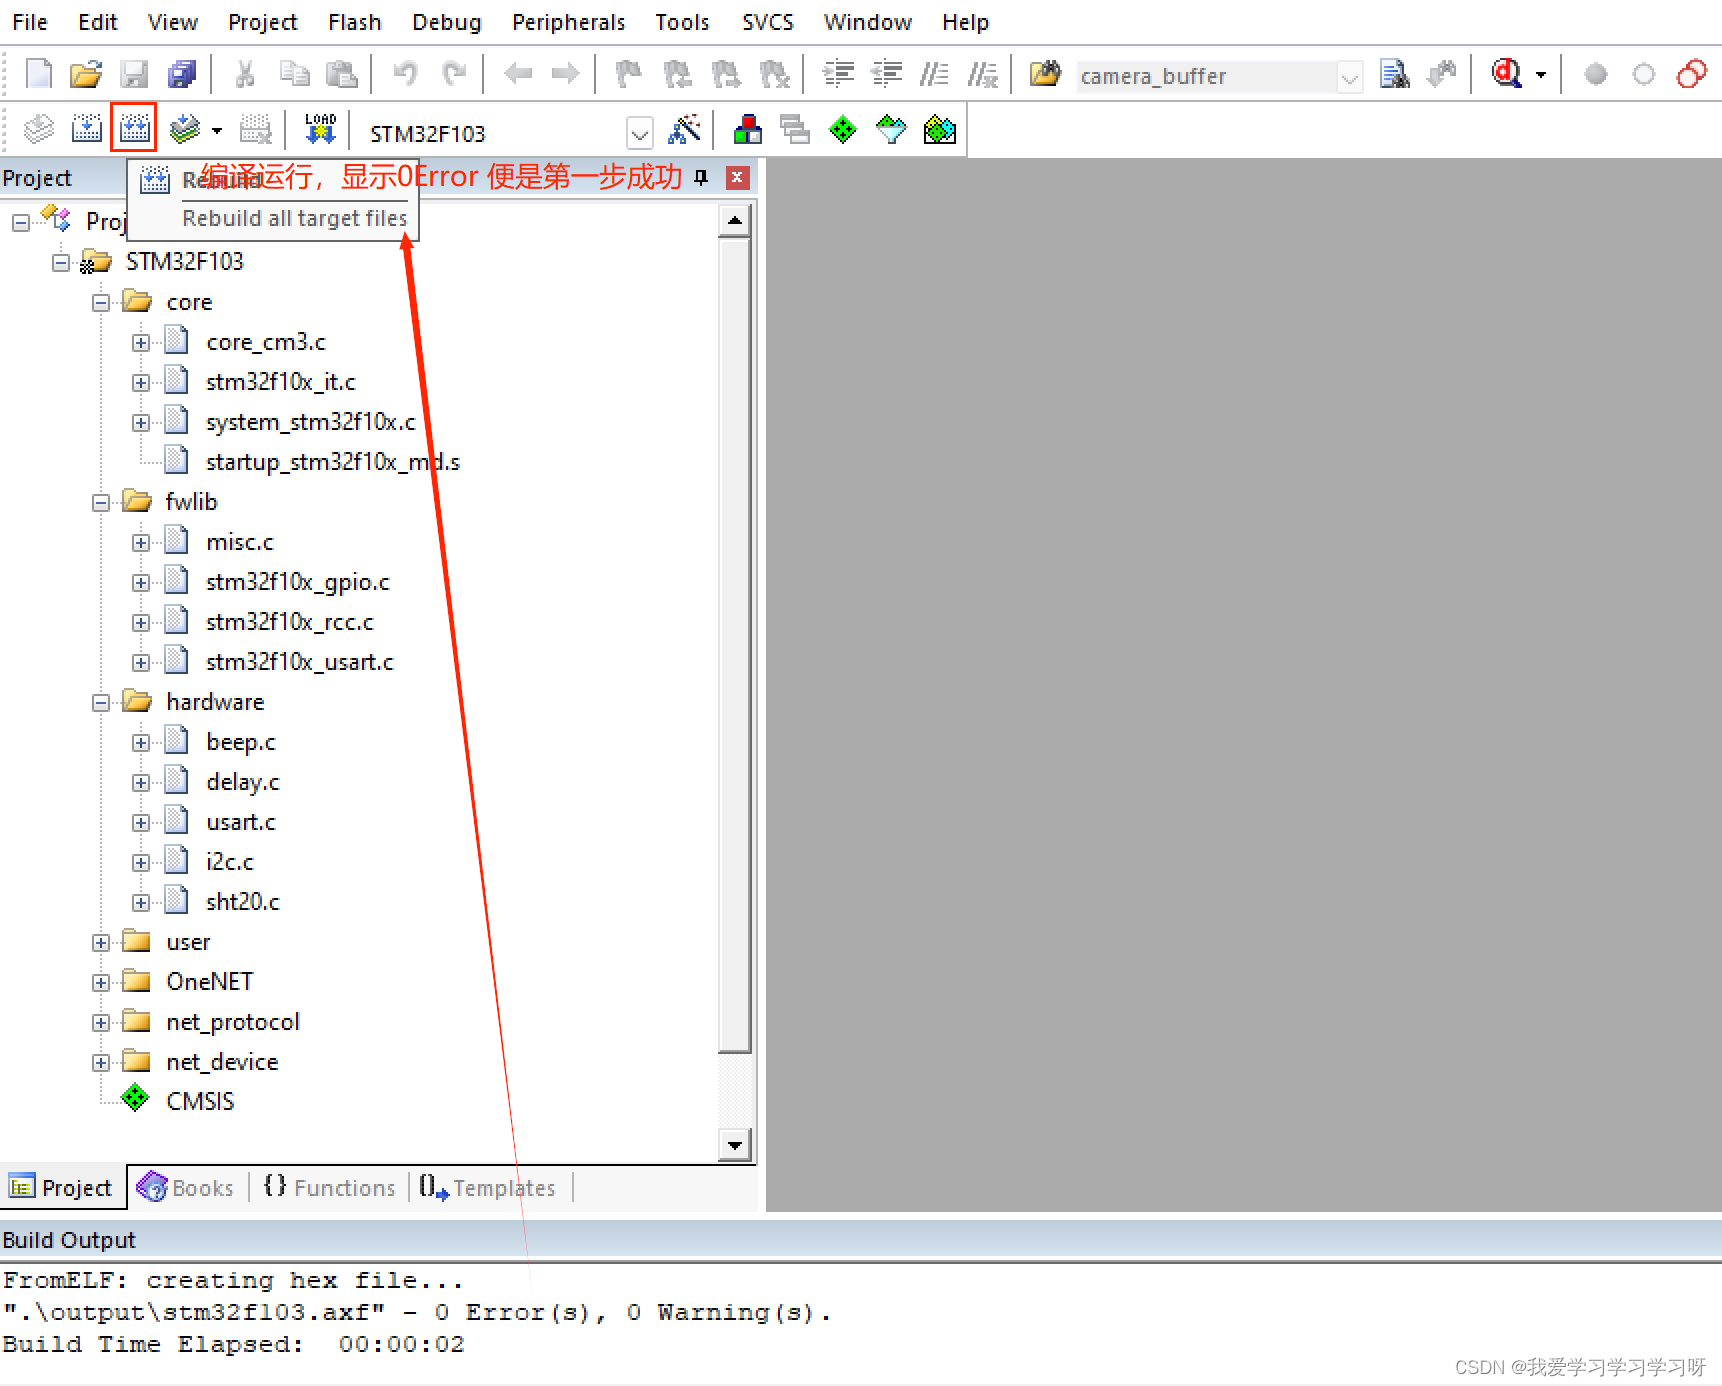Screen dimensions: 1722x1386
Task: Click the Rebuild all target files icon
Action: pyautogui.click(x=134, y=128)
